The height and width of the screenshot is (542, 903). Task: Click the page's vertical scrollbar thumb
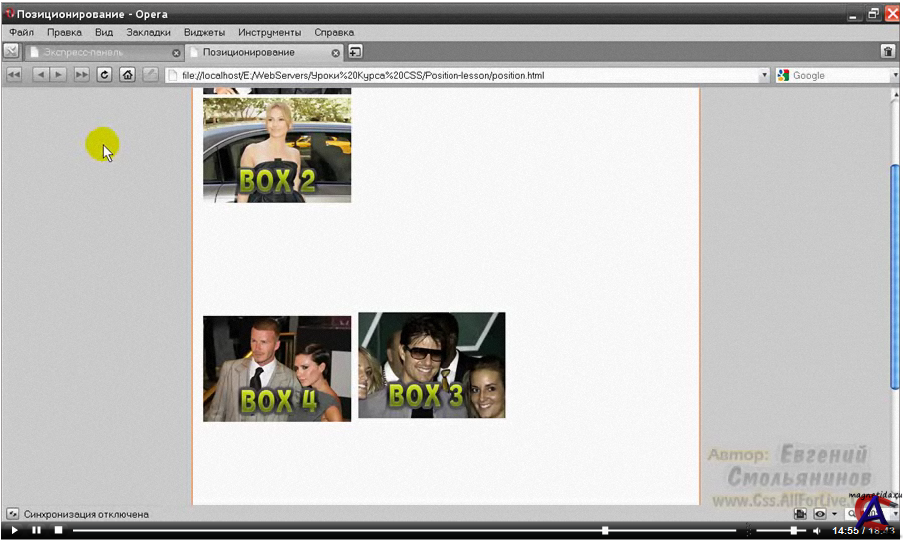pyautogui.click(x=895, y=276)
